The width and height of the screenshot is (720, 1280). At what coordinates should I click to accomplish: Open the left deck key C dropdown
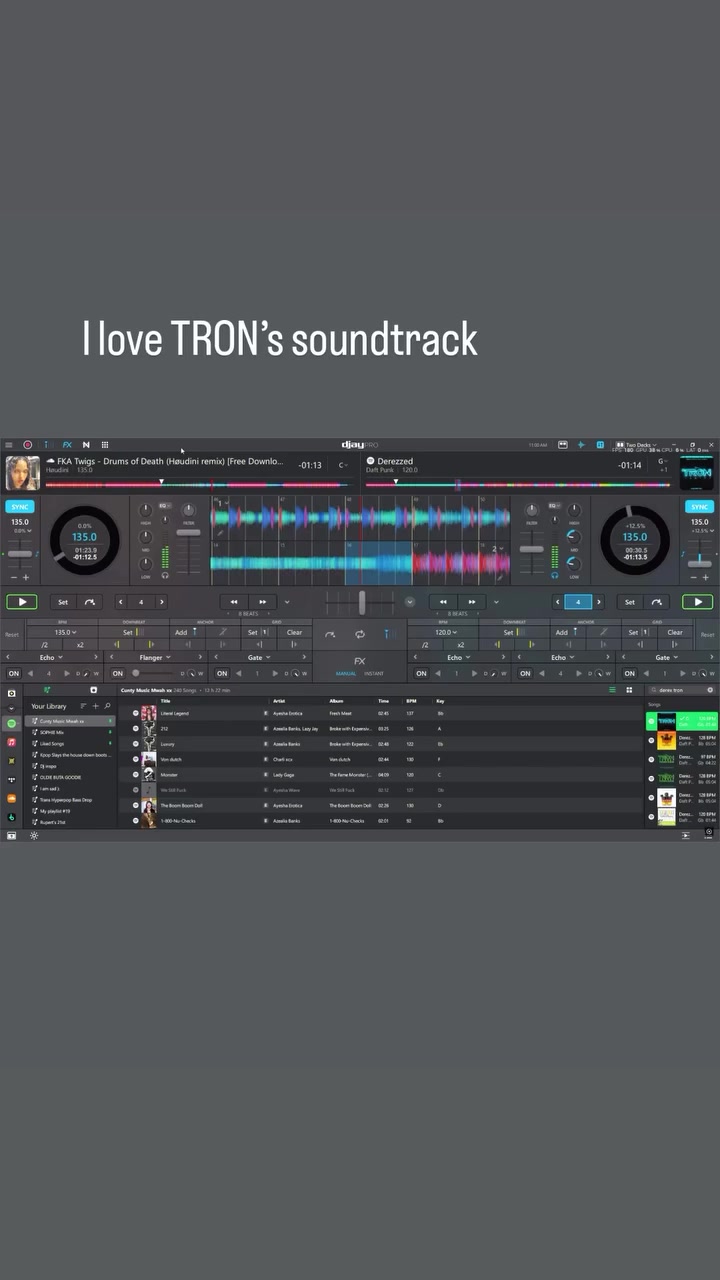pos(343,465)
